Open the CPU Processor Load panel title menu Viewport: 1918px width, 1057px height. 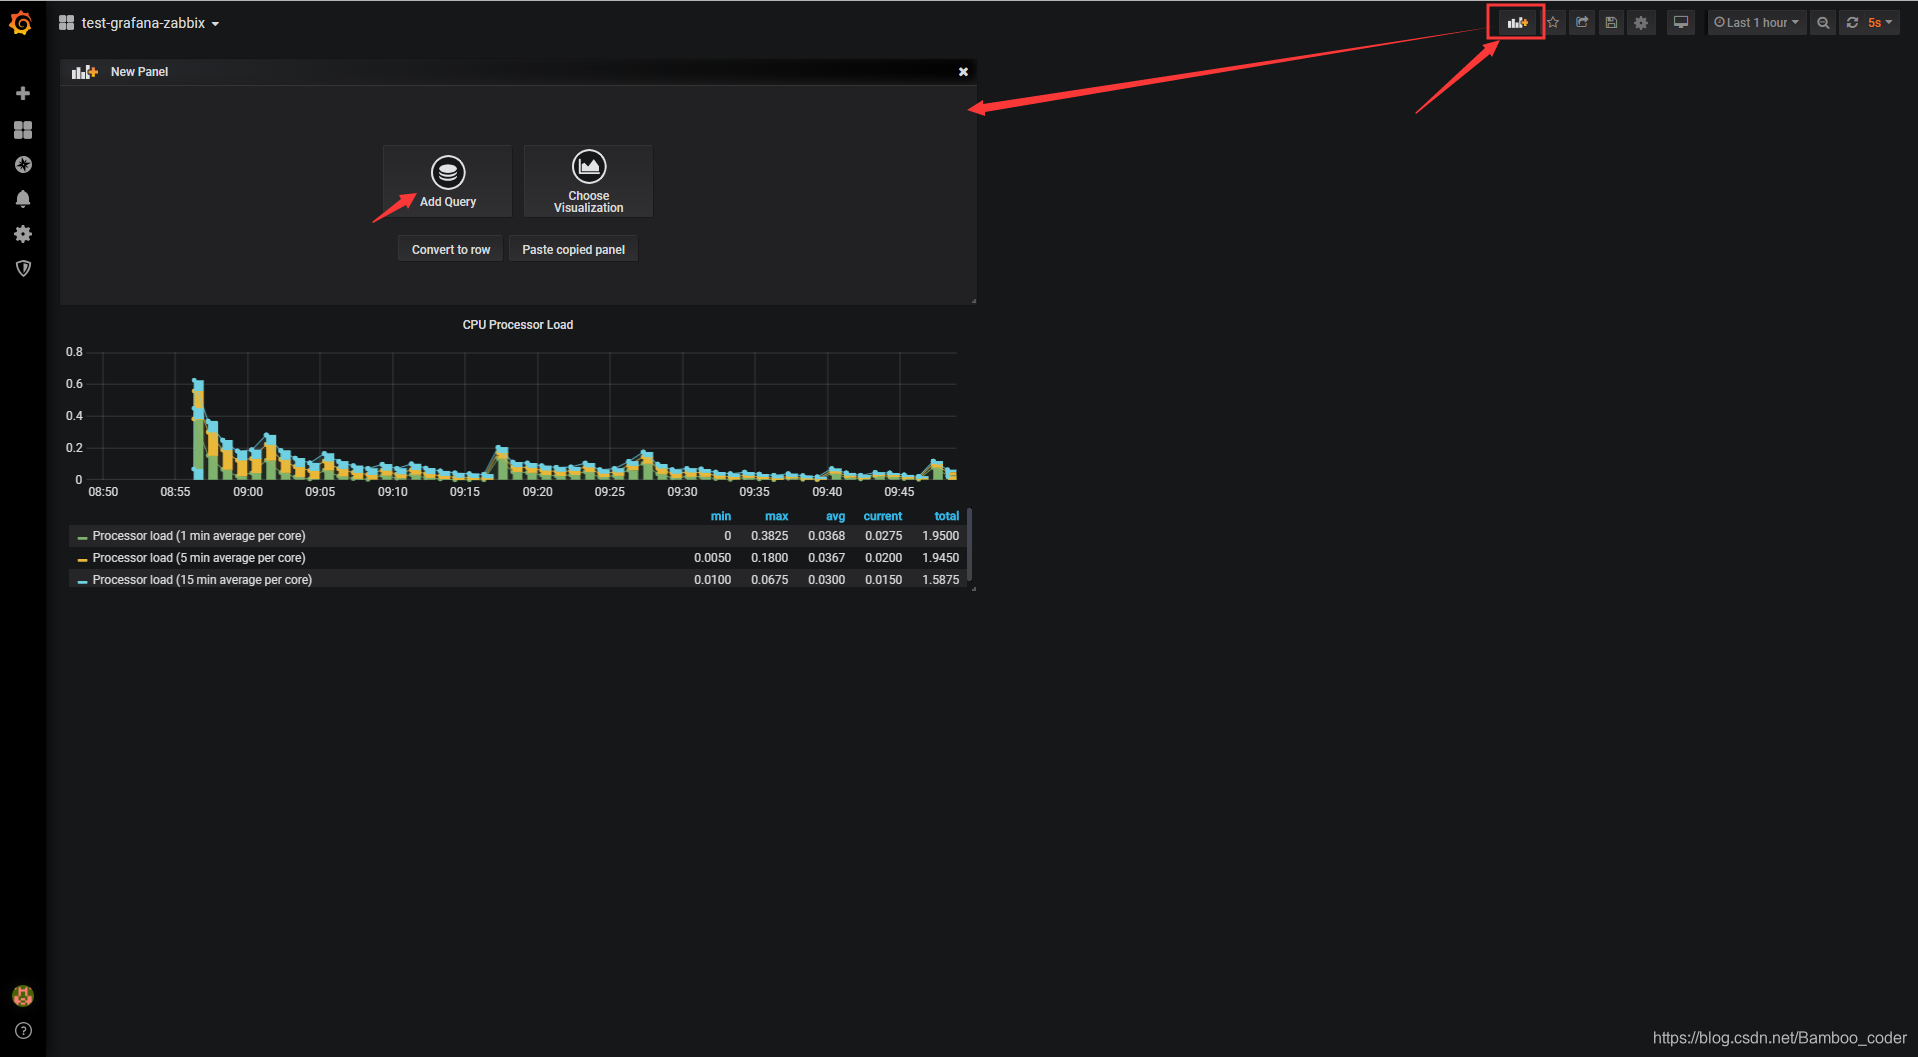517,325
